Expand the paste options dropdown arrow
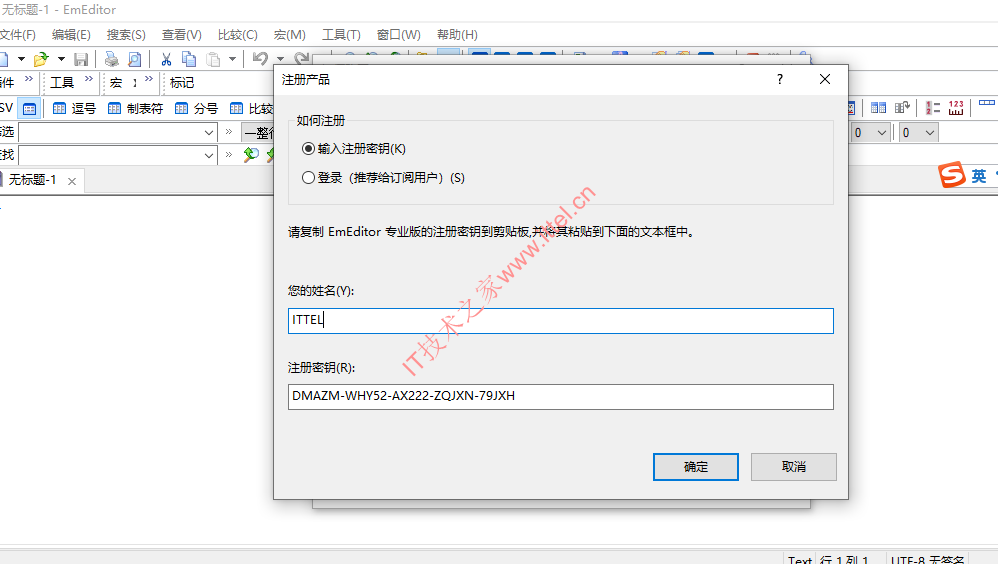The image size is (998, 564). 232,59
